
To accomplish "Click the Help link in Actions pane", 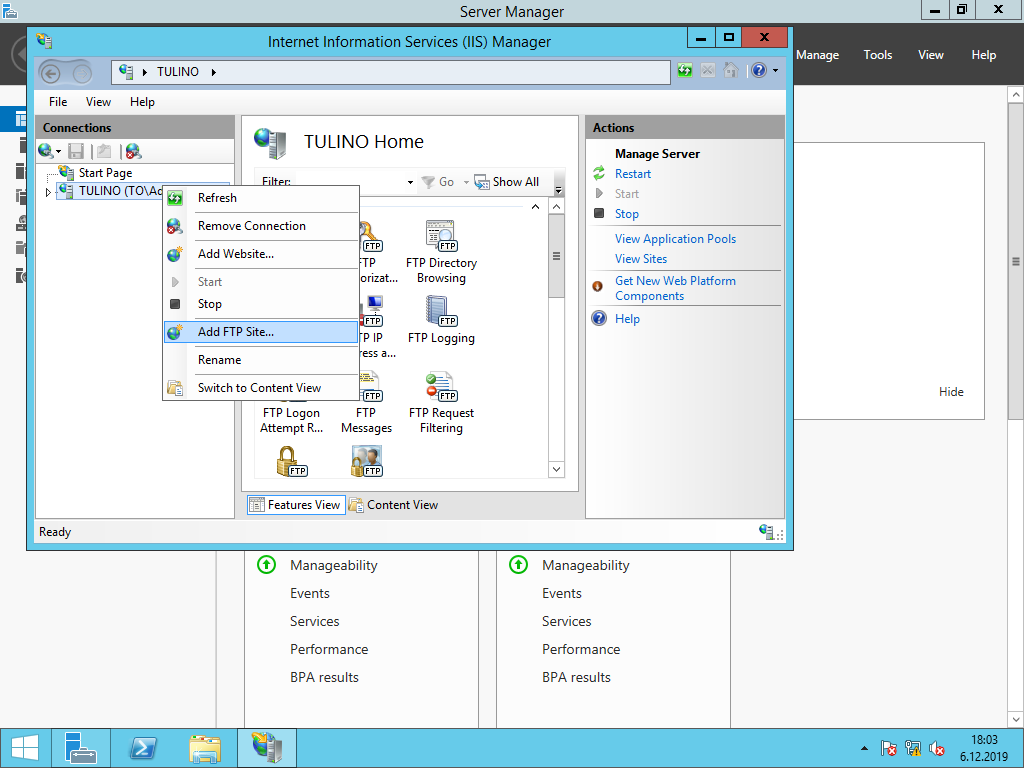I will click(x=627, y=319).
